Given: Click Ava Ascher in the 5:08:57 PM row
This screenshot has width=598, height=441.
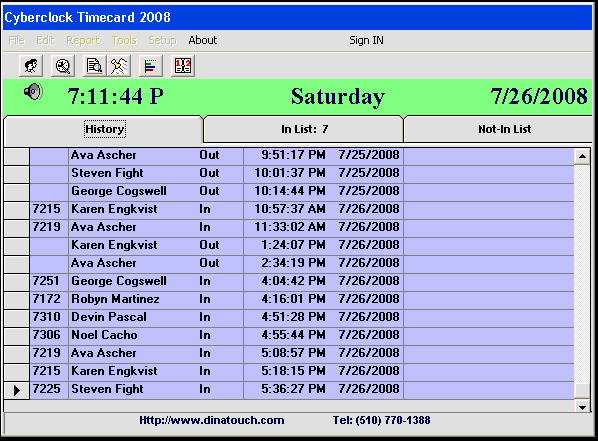Looking at the screenshot, I should pyautogui.click(x=103, y=352).
